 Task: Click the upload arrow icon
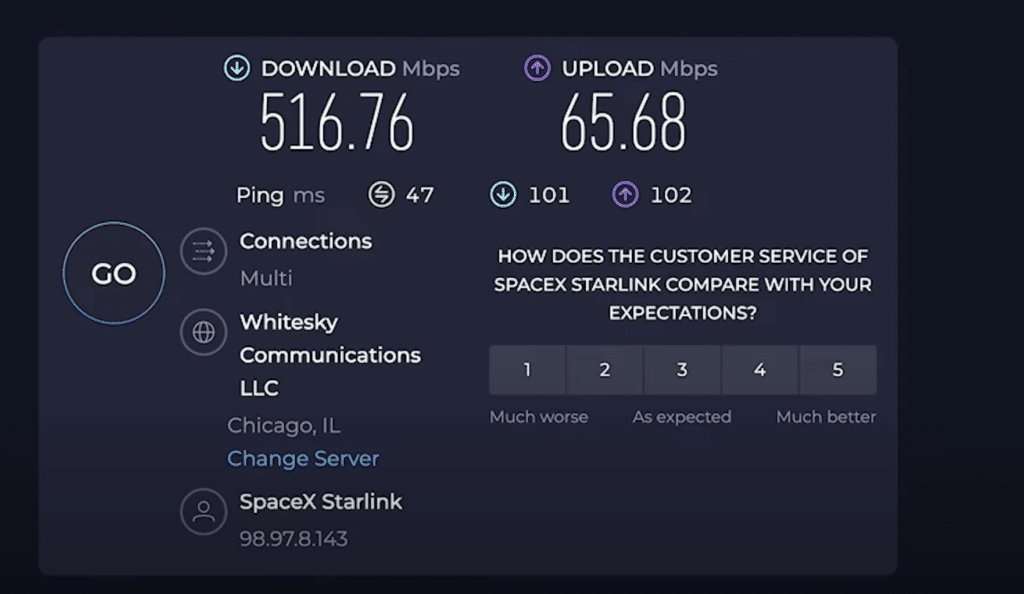(537, 68)
